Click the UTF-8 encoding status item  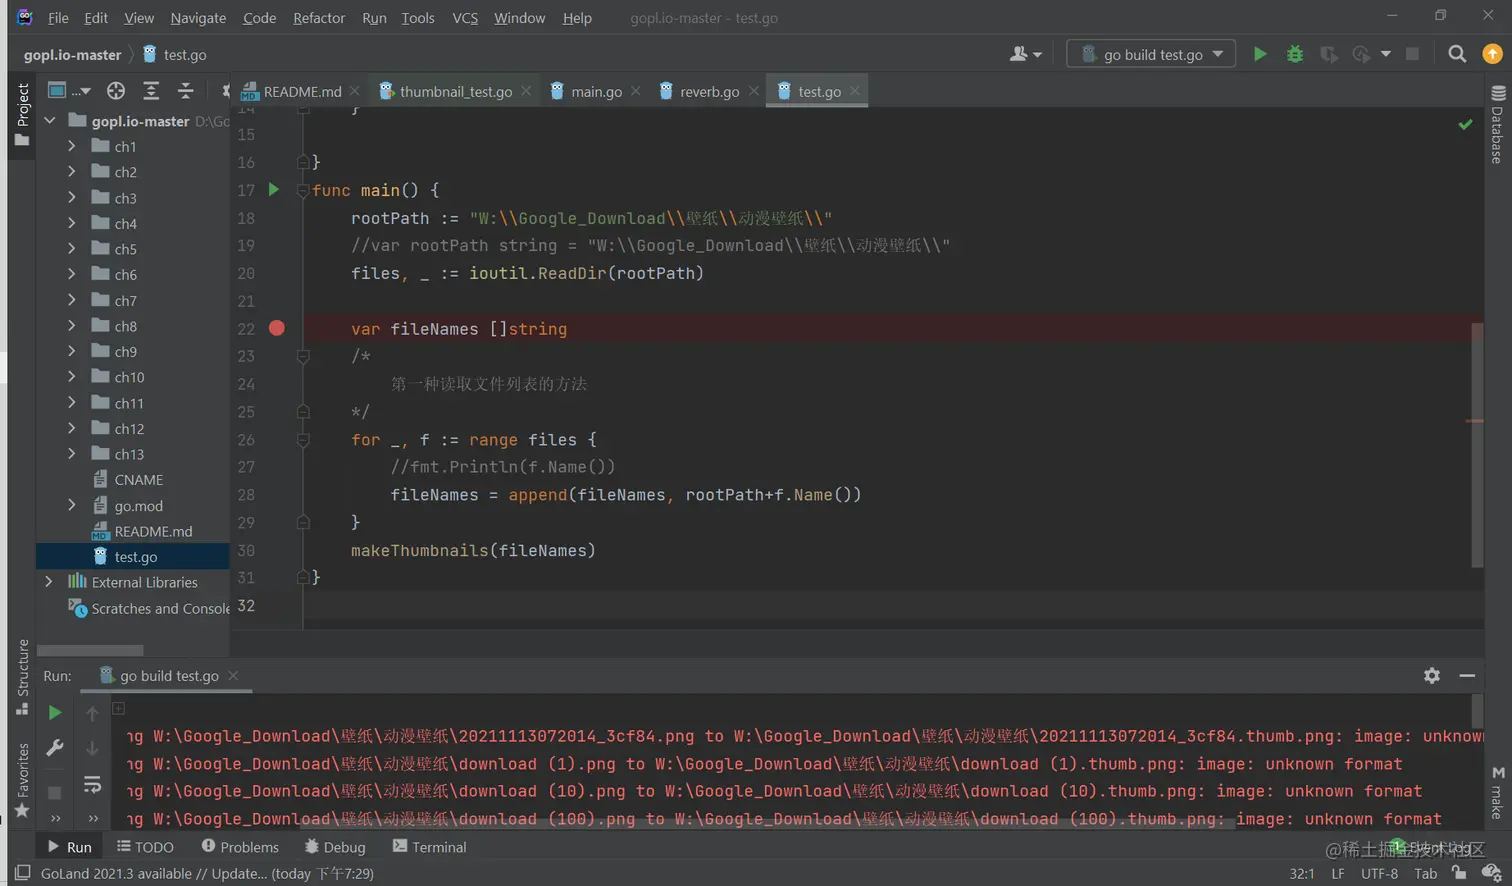pyautogui.click(x=1379, y=873)
